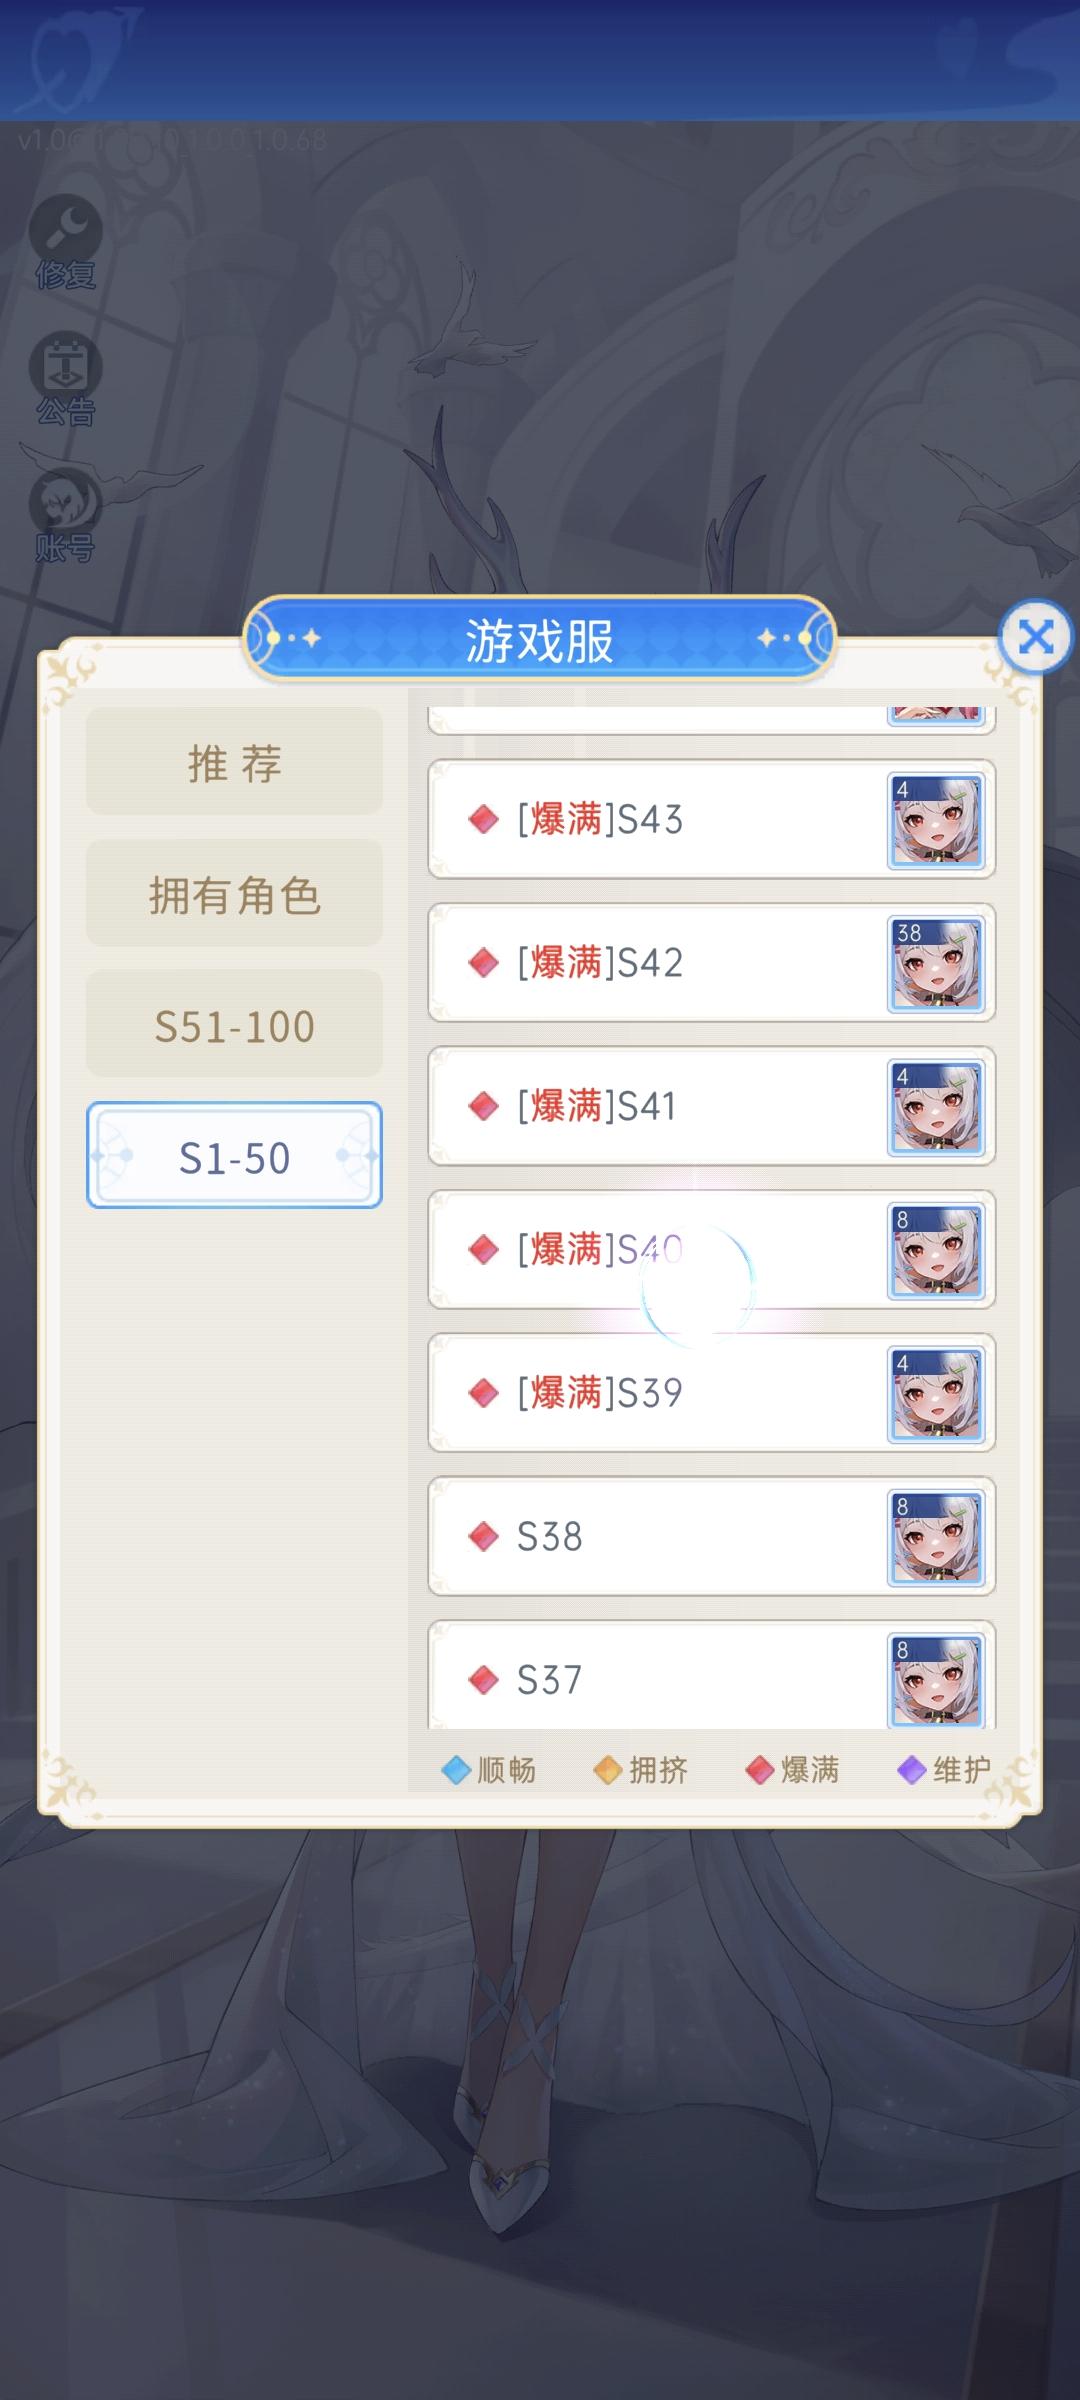Image resolution: width=1080 pixels, height=2400 pixels.
Task: Close the 游戏服 server dialog
Action: pyautogui.click(x=1036, y=636)
